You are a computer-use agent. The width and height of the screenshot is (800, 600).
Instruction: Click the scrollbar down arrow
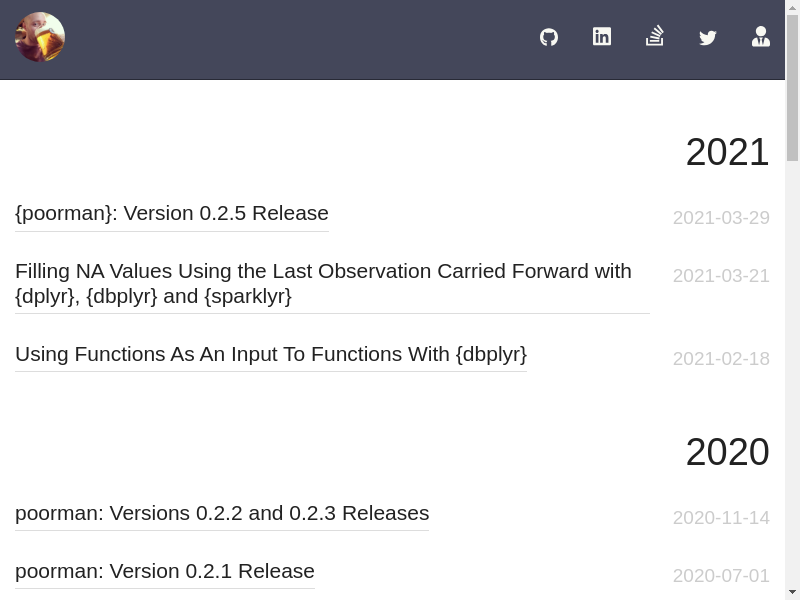pos(792,592)
